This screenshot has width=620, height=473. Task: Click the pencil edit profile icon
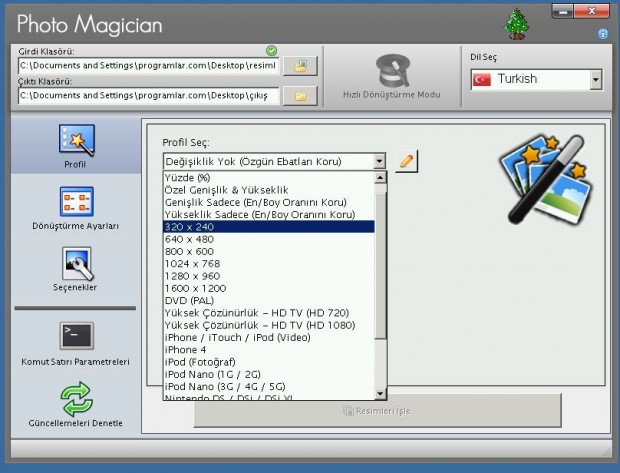coord(406,161)
